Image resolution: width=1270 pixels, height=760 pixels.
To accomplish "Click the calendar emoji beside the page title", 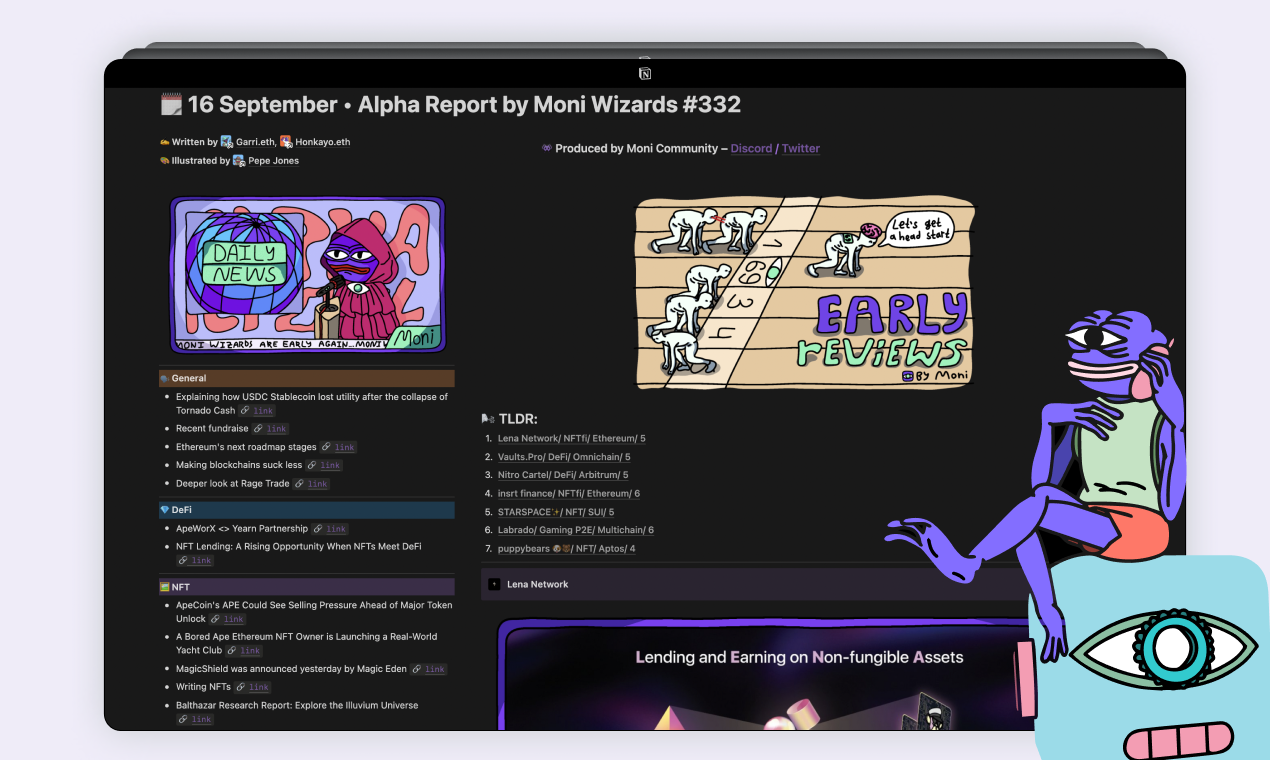I will [170, 104].
